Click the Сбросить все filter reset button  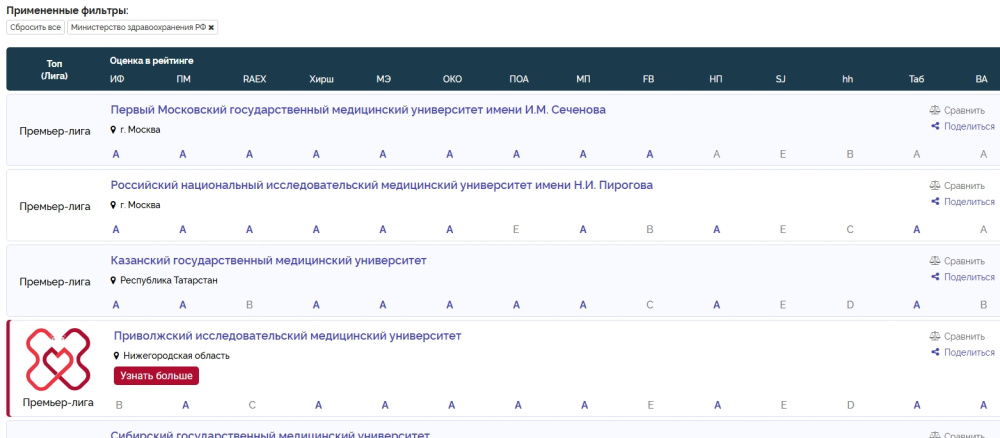coord(36,27)
